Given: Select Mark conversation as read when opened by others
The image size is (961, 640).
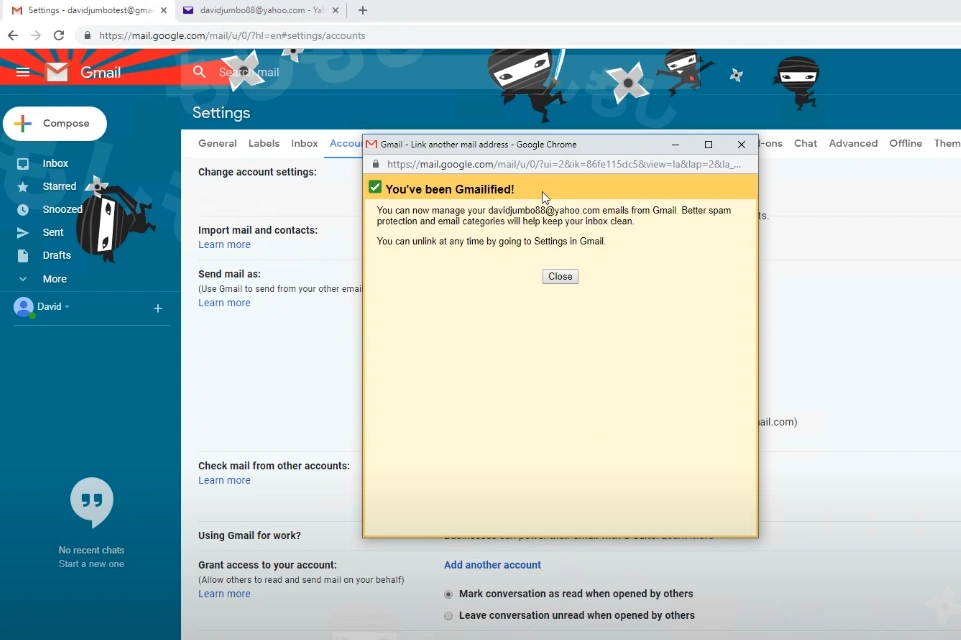Looking at the screenshot, I should click(x=449, y=594).
